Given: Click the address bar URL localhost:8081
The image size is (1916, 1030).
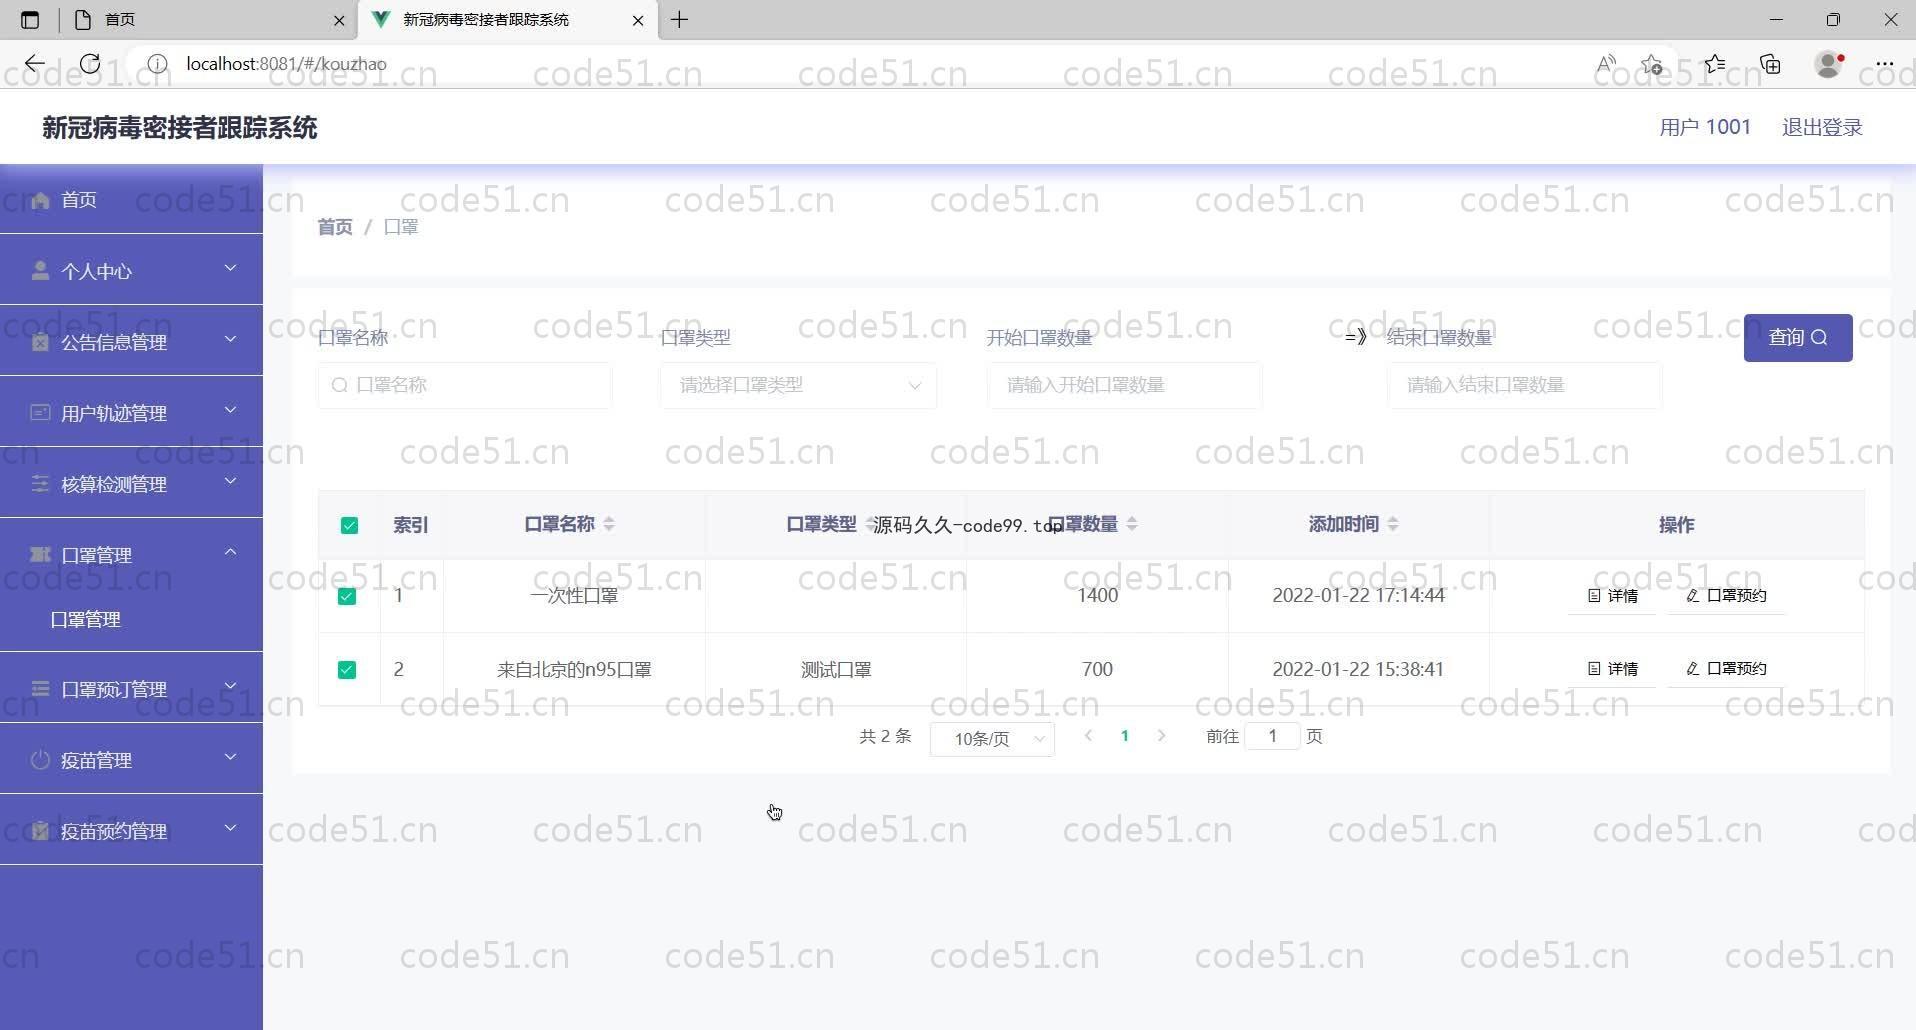Looking at the screenshot, I should point(286,64).
